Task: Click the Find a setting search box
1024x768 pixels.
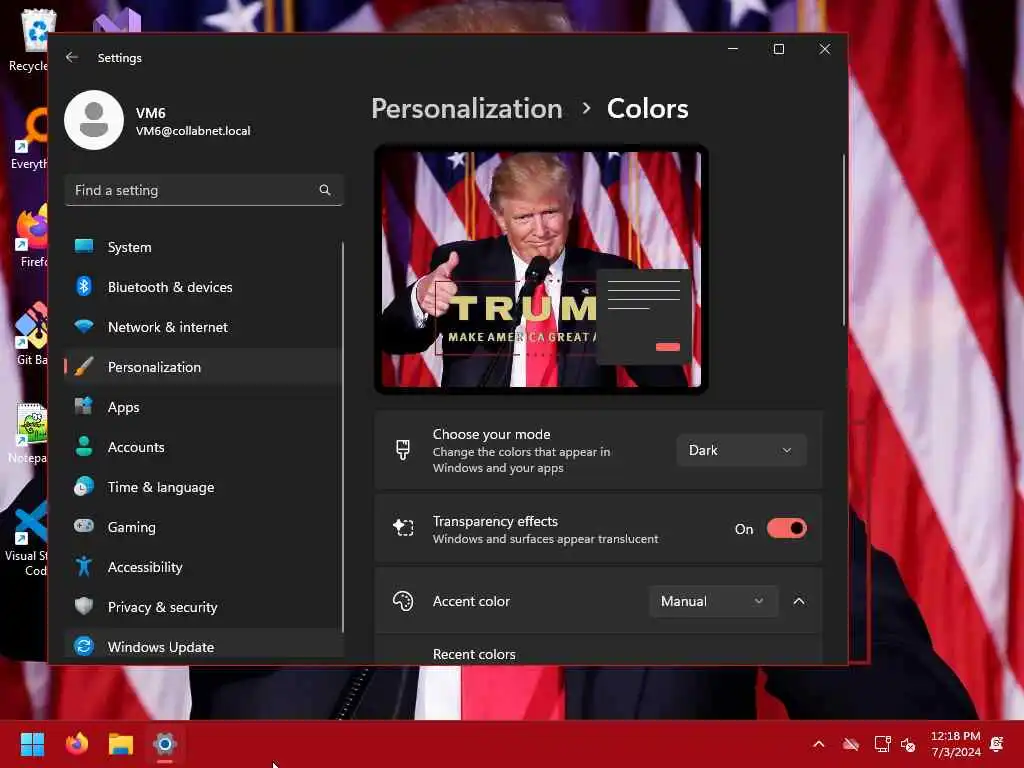Action: pos(204,190)
